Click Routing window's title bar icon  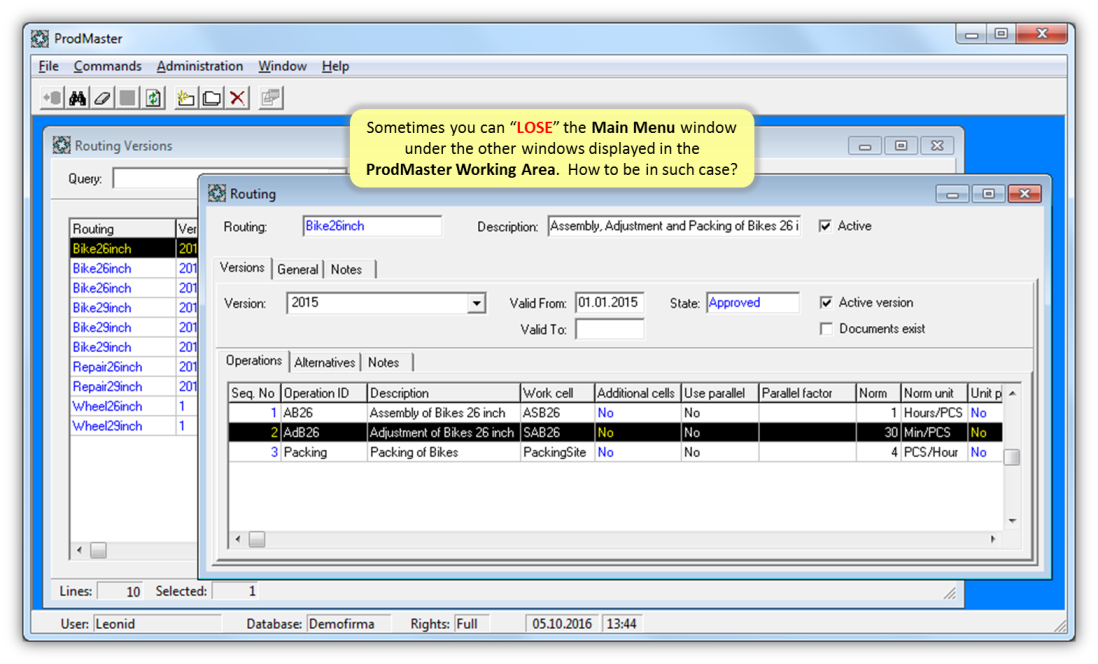tap(217, 193)
